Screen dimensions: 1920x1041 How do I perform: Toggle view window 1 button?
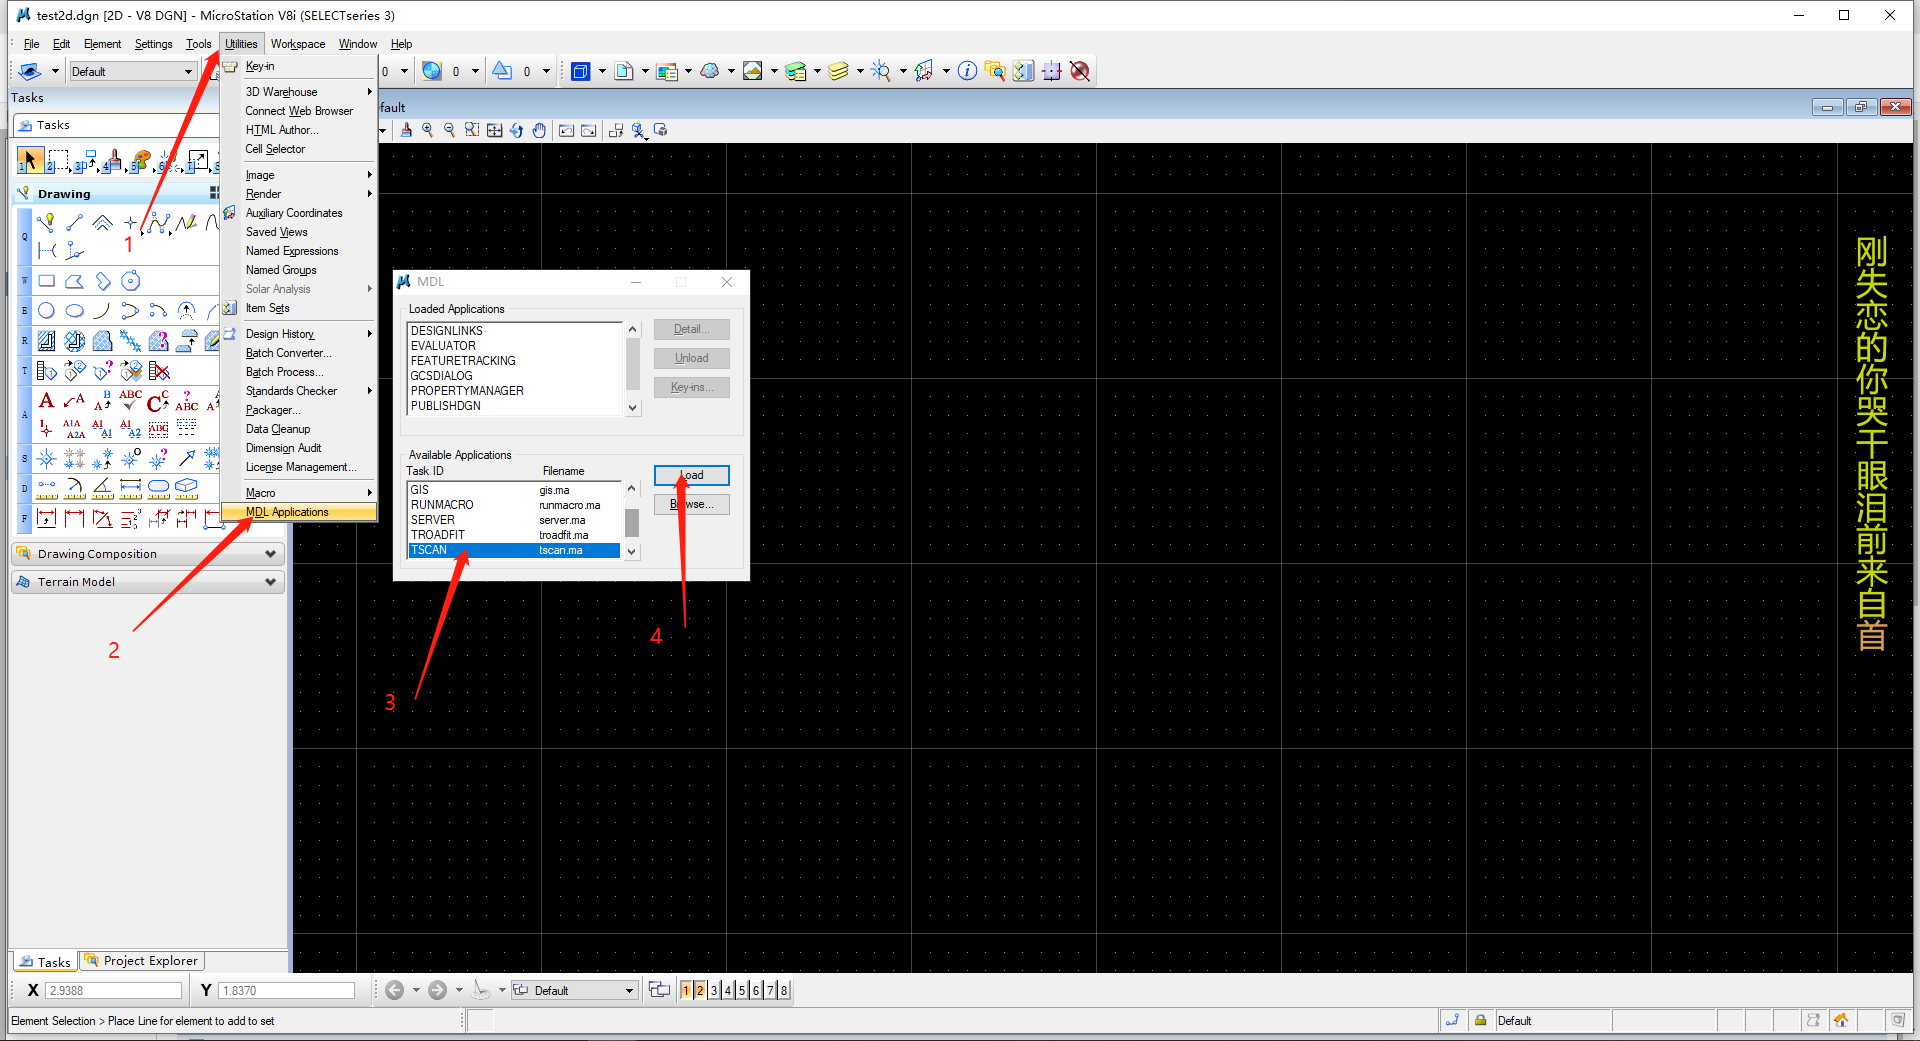point(686,990)
